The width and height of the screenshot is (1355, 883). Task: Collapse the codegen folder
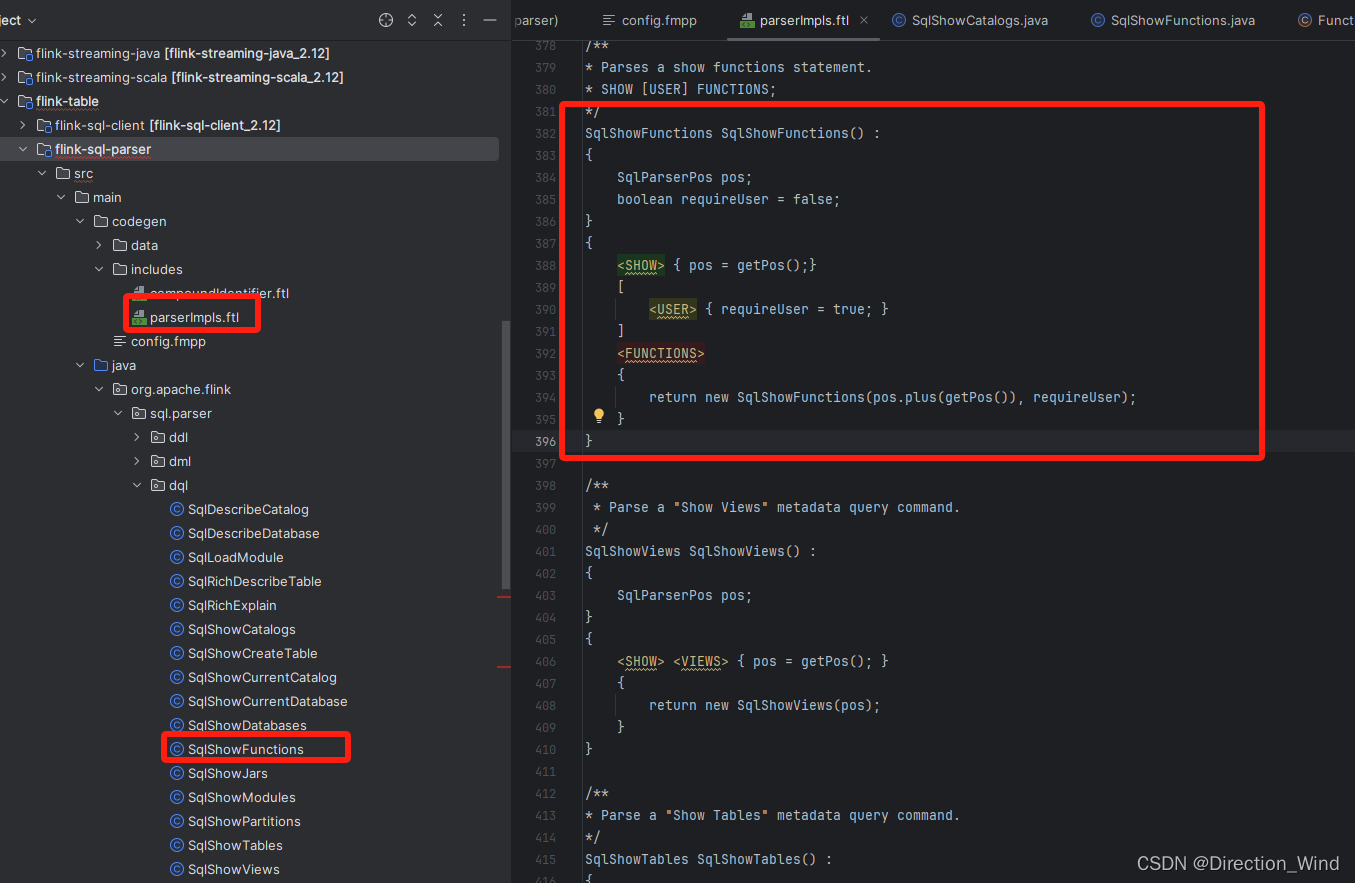coord(80,221)
